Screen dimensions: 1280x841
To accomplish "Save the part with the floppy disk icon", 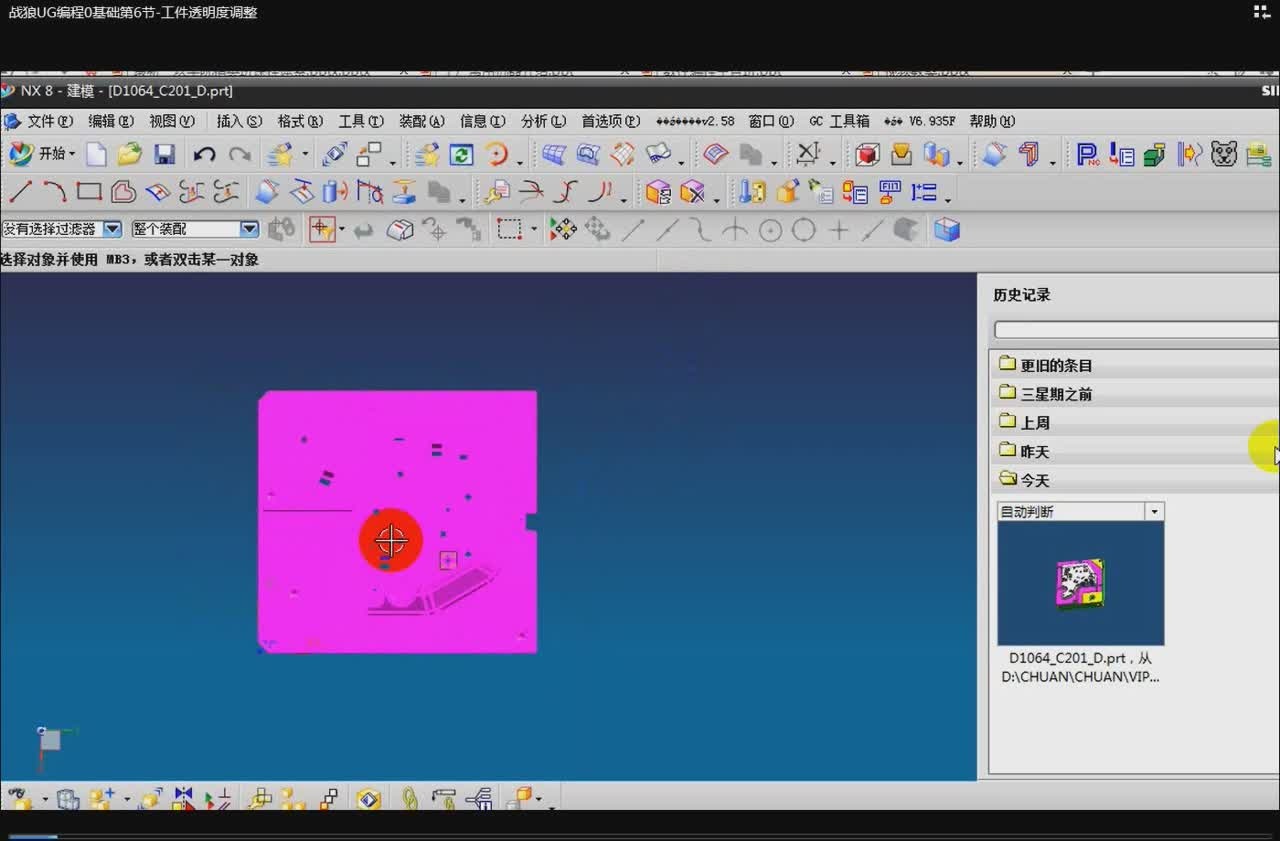I will pos(164,154).
